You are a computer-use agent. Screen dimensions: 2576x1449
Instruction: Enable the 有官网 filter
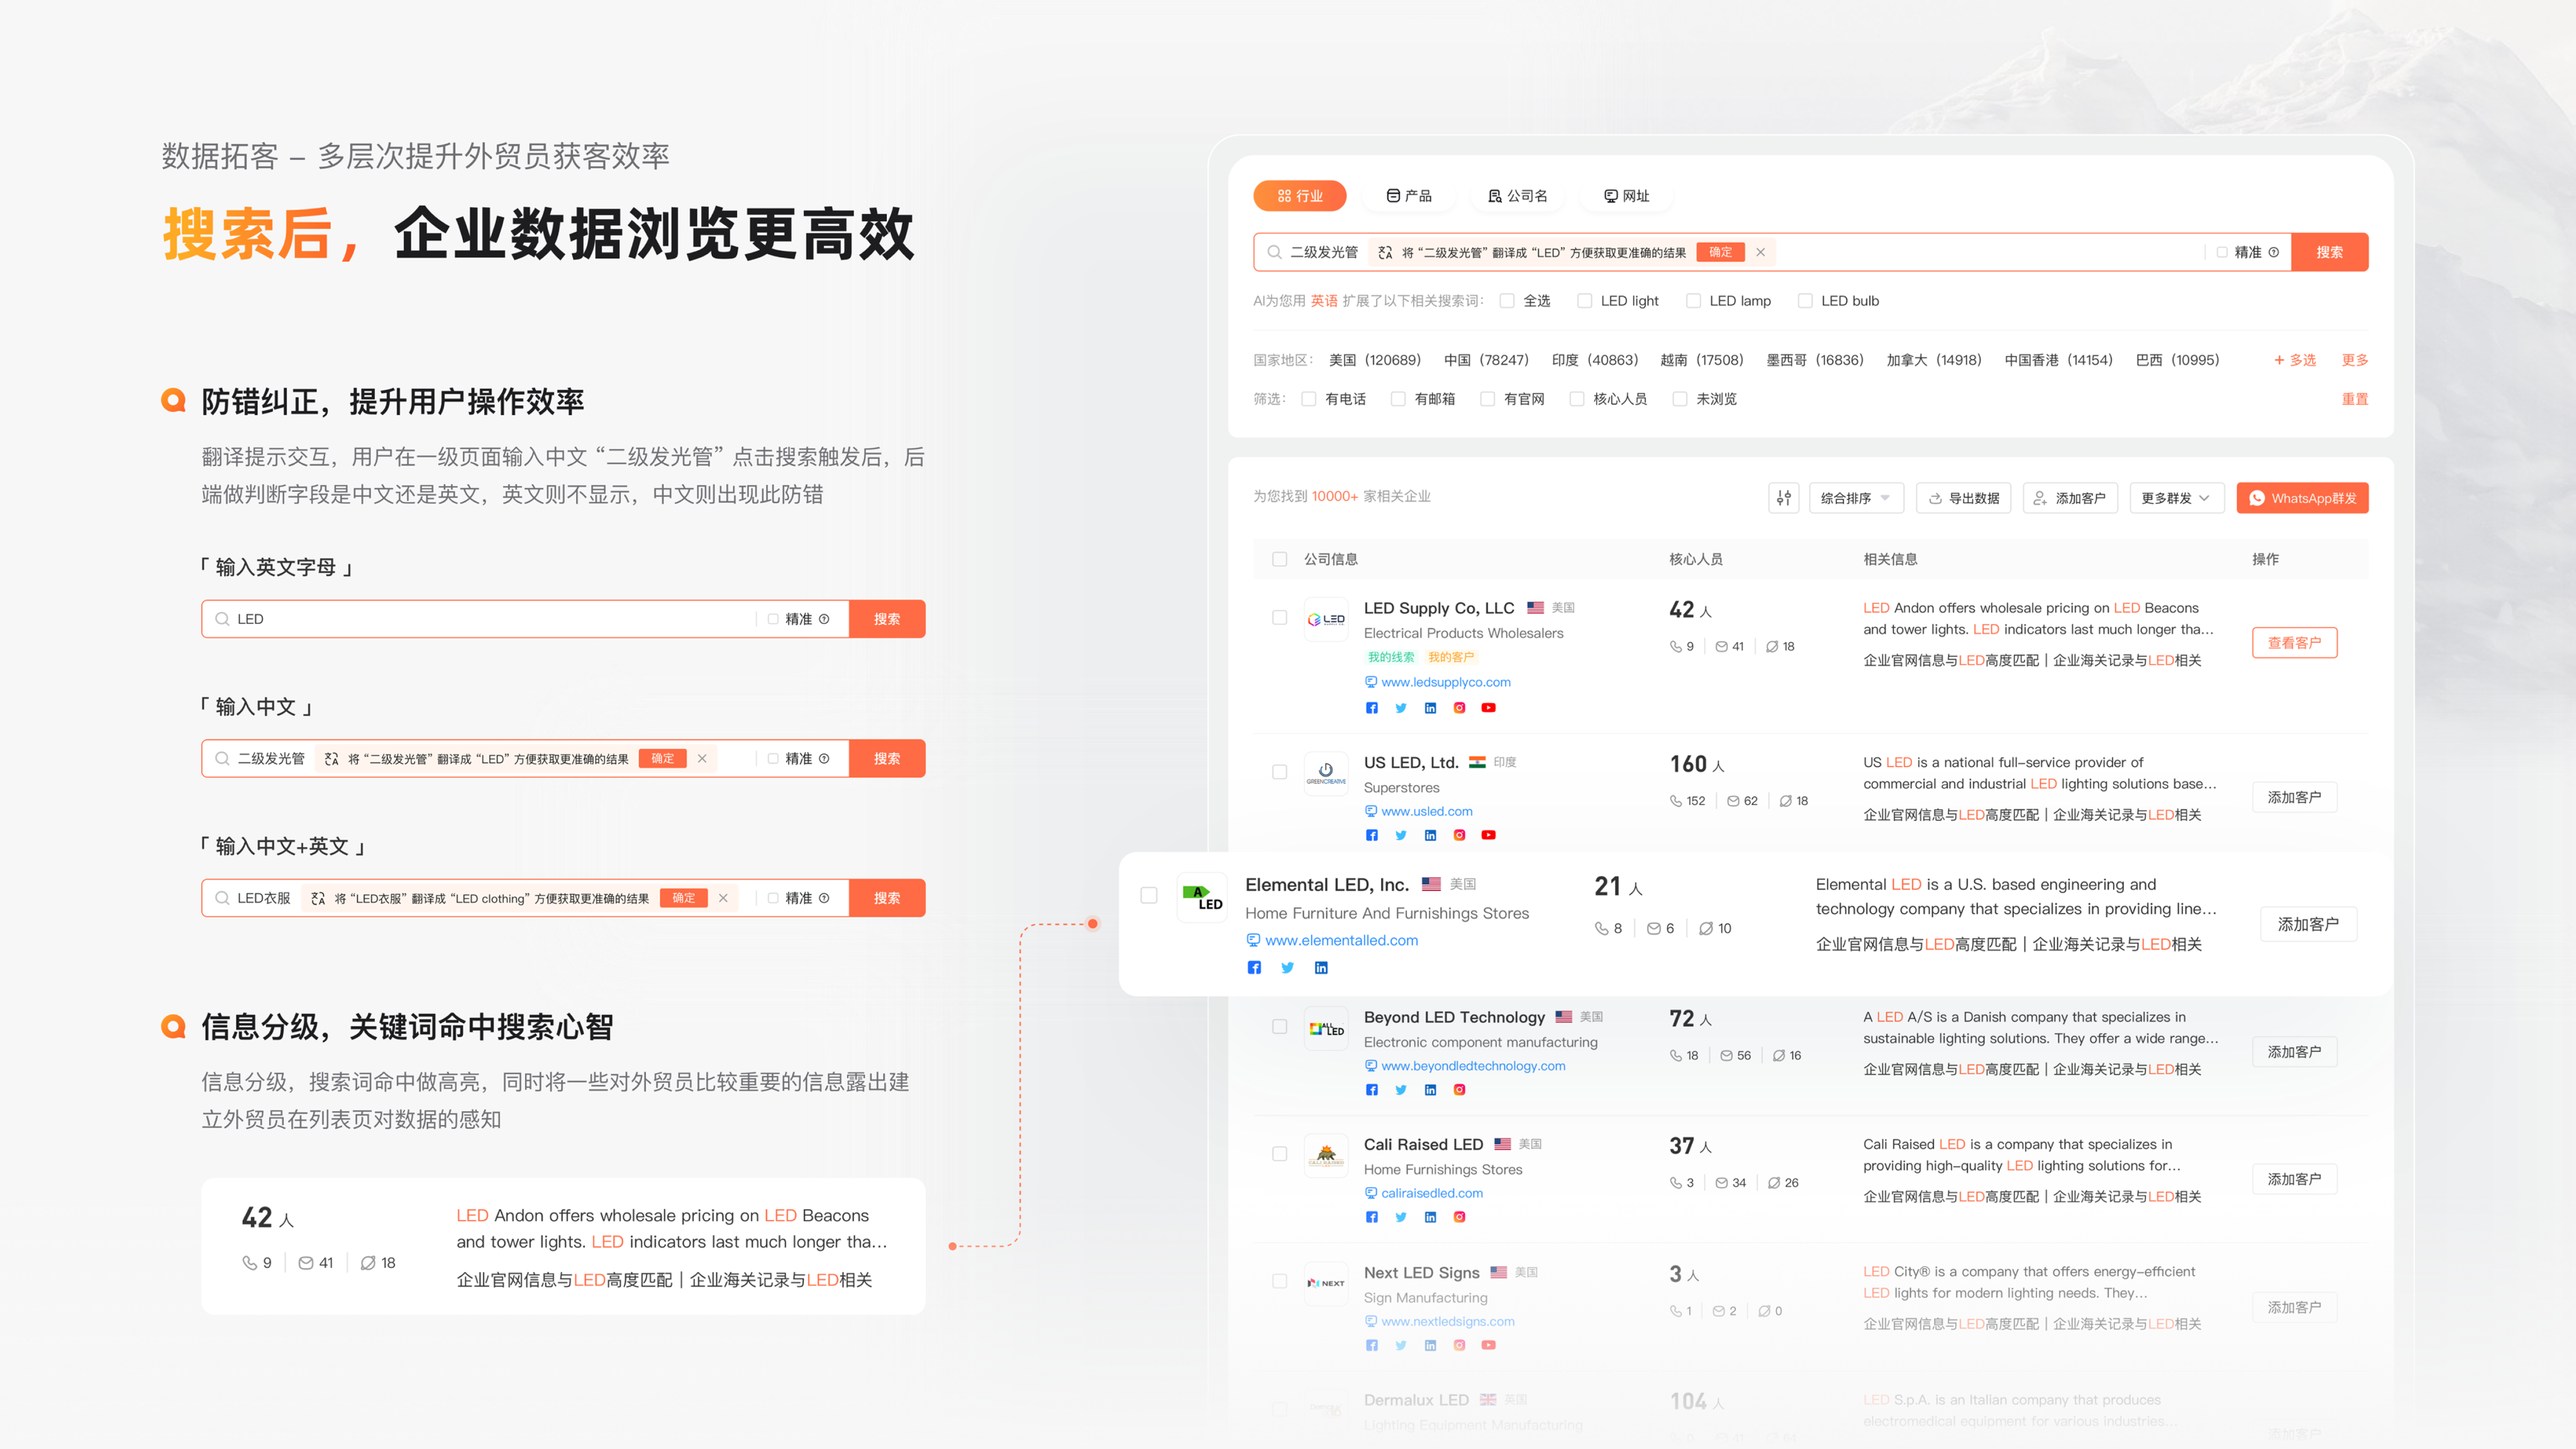1487,399
